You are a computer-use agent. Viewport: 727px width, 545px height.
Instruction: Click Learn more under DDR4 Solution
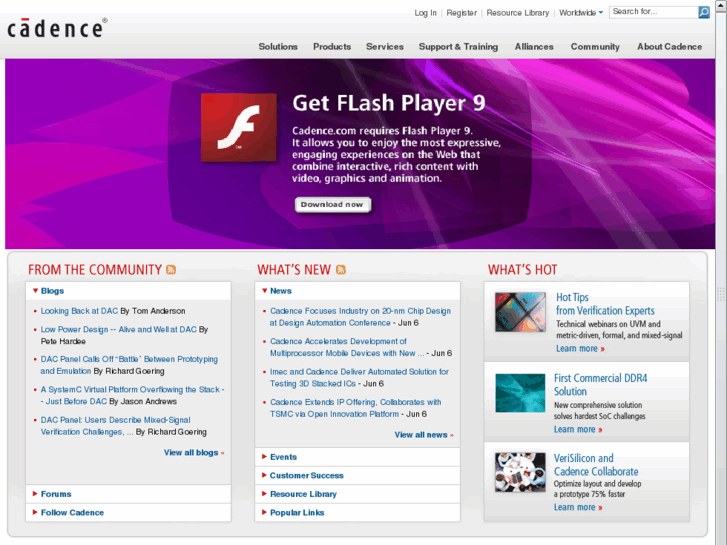(578, 430)
